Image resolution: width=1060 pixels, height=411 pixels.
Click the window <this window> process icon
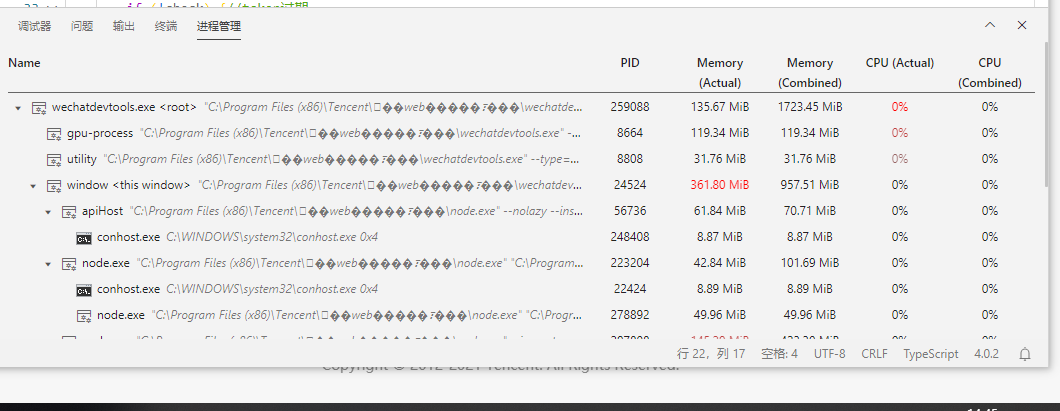[54, 185]
